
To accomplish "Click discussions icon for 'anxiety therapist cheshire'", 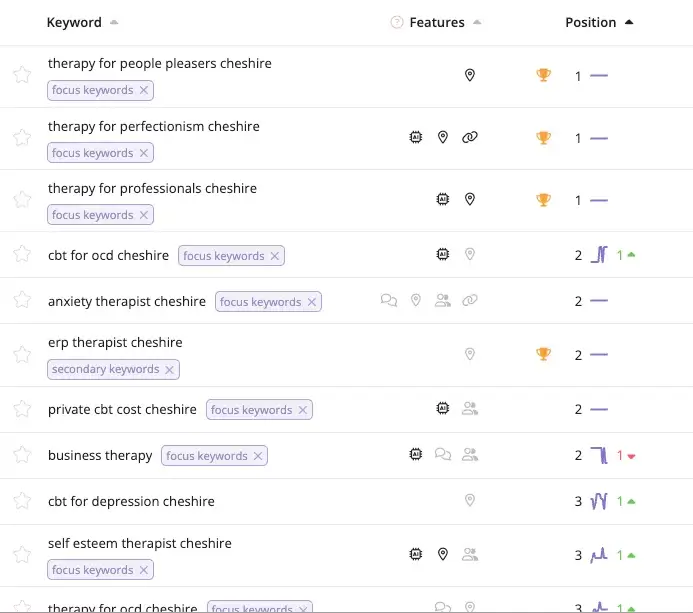I will [388, 301].
